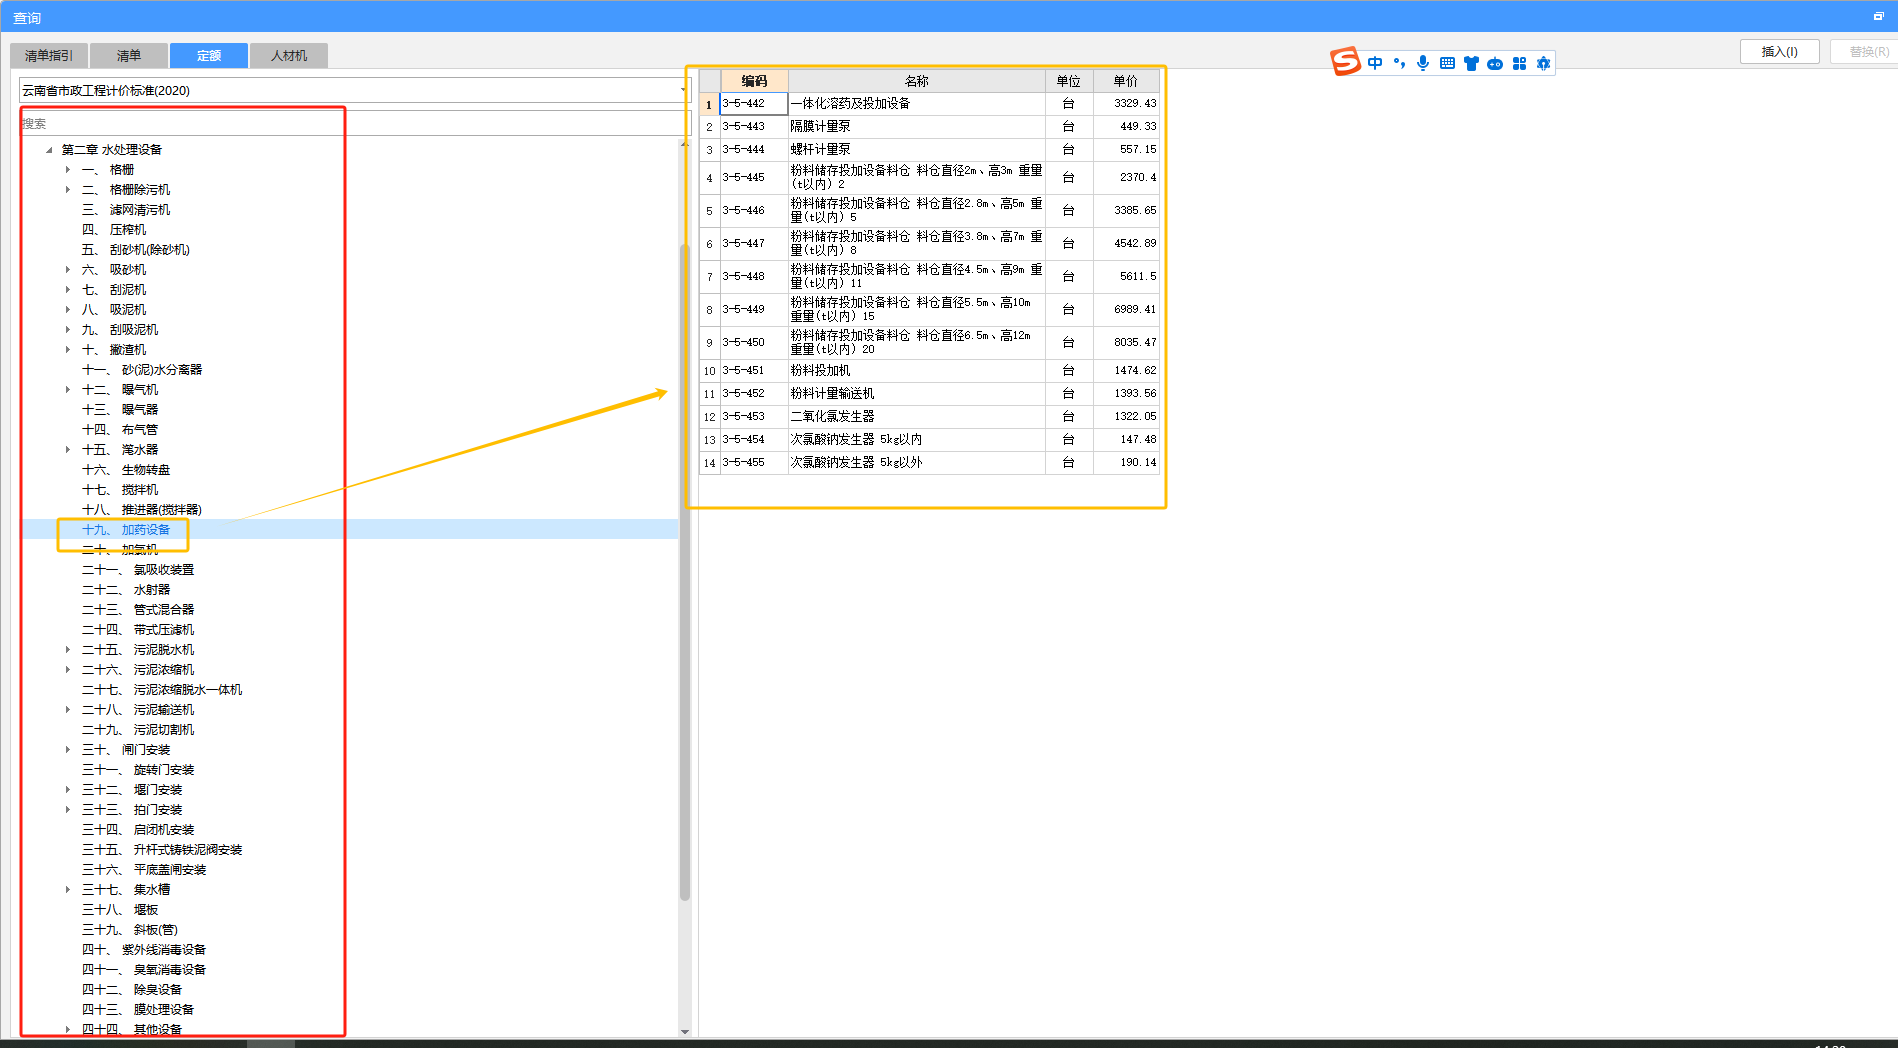Viewport: 1898px width, 1048px height.
Task: Select 十九、加药设备 in the tree
Action: (x=126, y=530)
